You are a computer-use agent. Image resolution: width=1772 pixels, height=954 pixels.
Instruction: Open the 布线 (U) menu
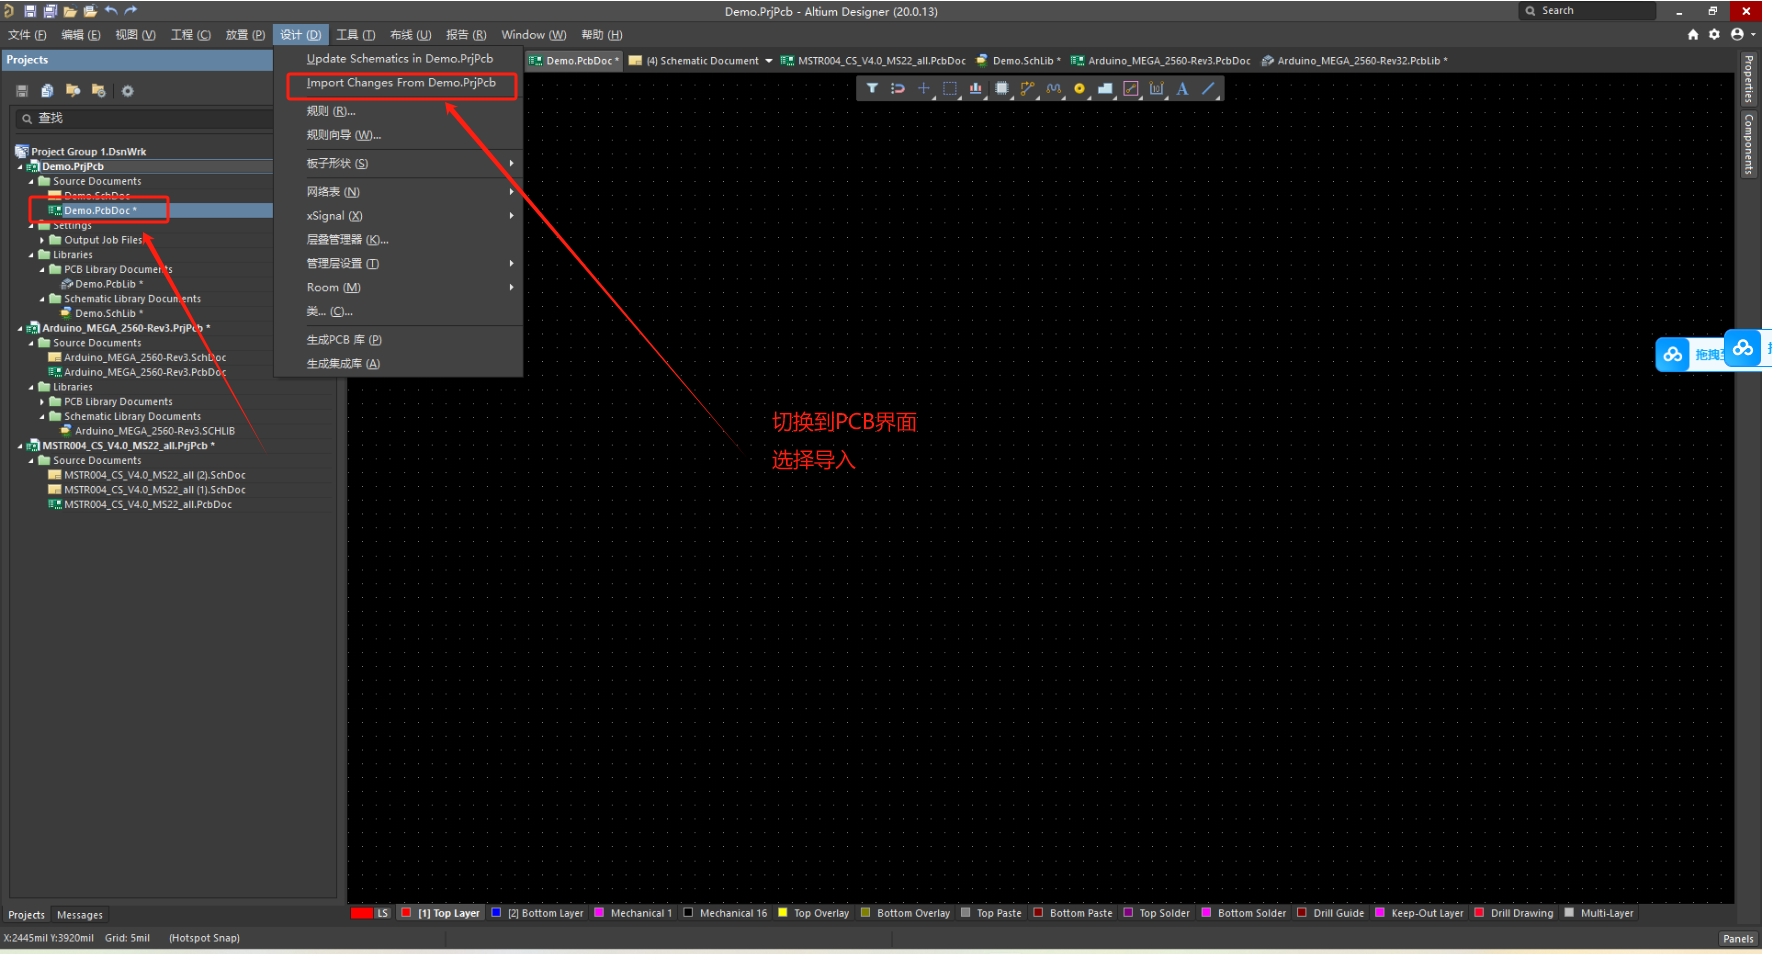point(410,35)
